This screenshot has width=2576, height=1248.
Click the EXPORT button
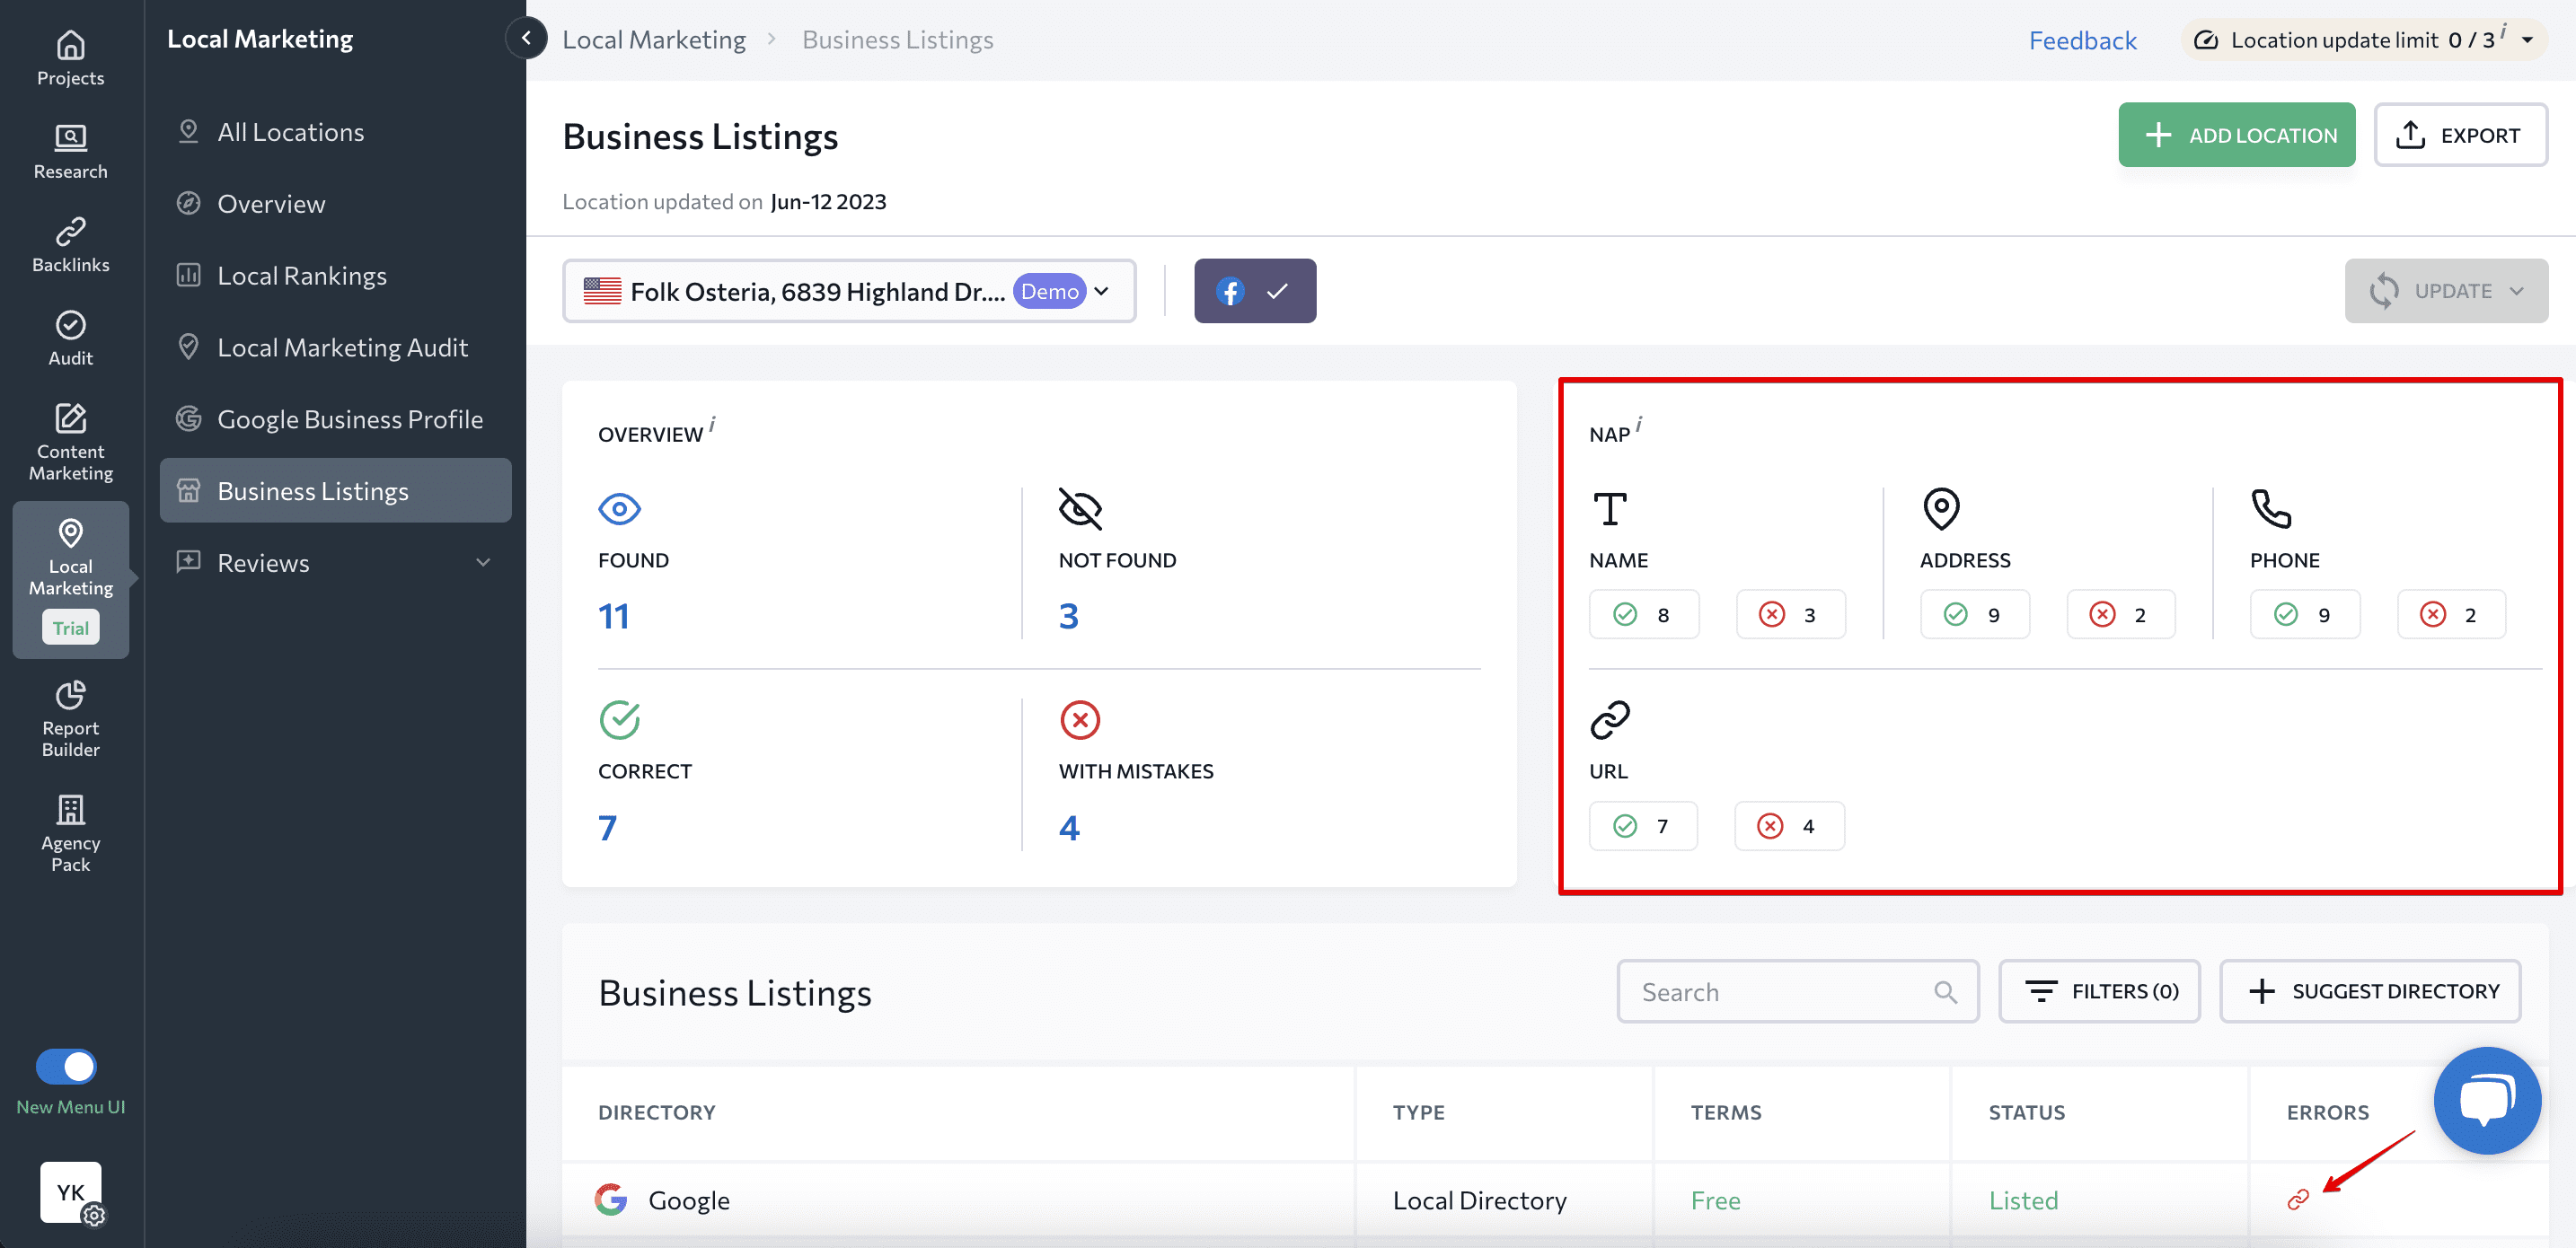2457,135
